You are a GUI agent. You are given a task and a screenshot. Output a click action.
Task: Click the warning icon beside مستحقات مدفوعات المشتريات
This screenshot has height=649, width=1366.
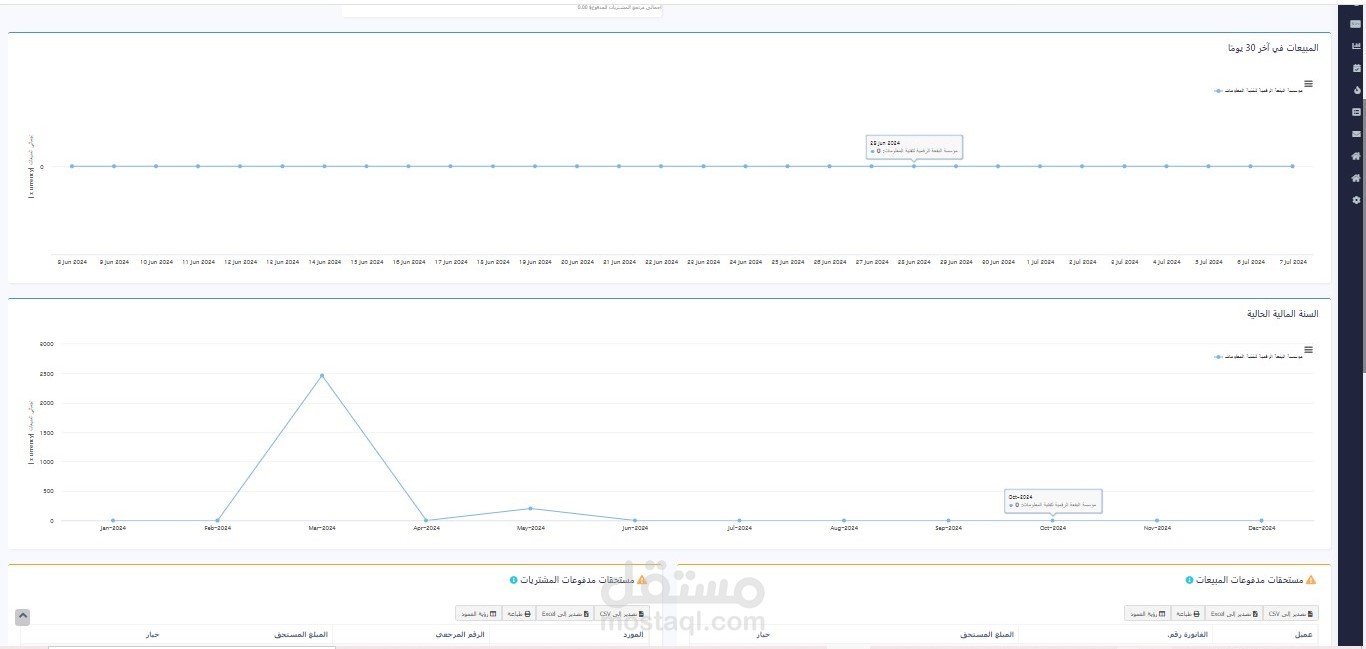(642, 580)
